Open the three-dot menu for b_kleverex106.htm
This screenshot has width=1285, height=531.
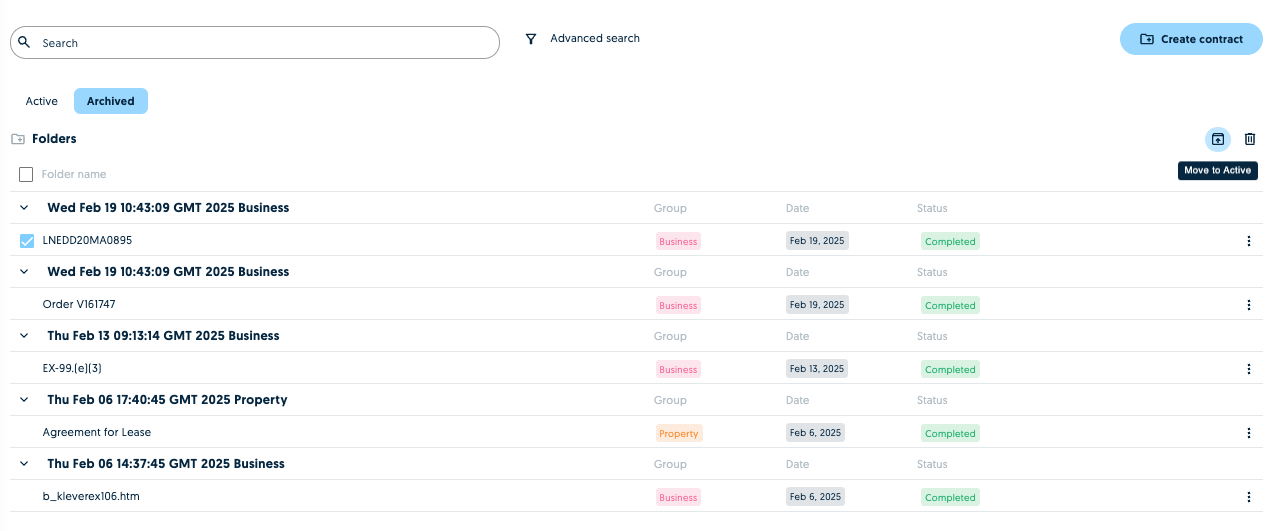click(1248, 497)
